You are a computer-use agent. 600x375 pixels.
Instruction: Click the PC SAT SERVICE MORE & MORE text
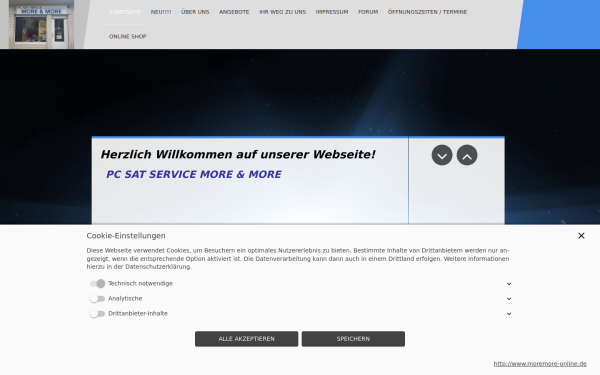pos(194,174)
